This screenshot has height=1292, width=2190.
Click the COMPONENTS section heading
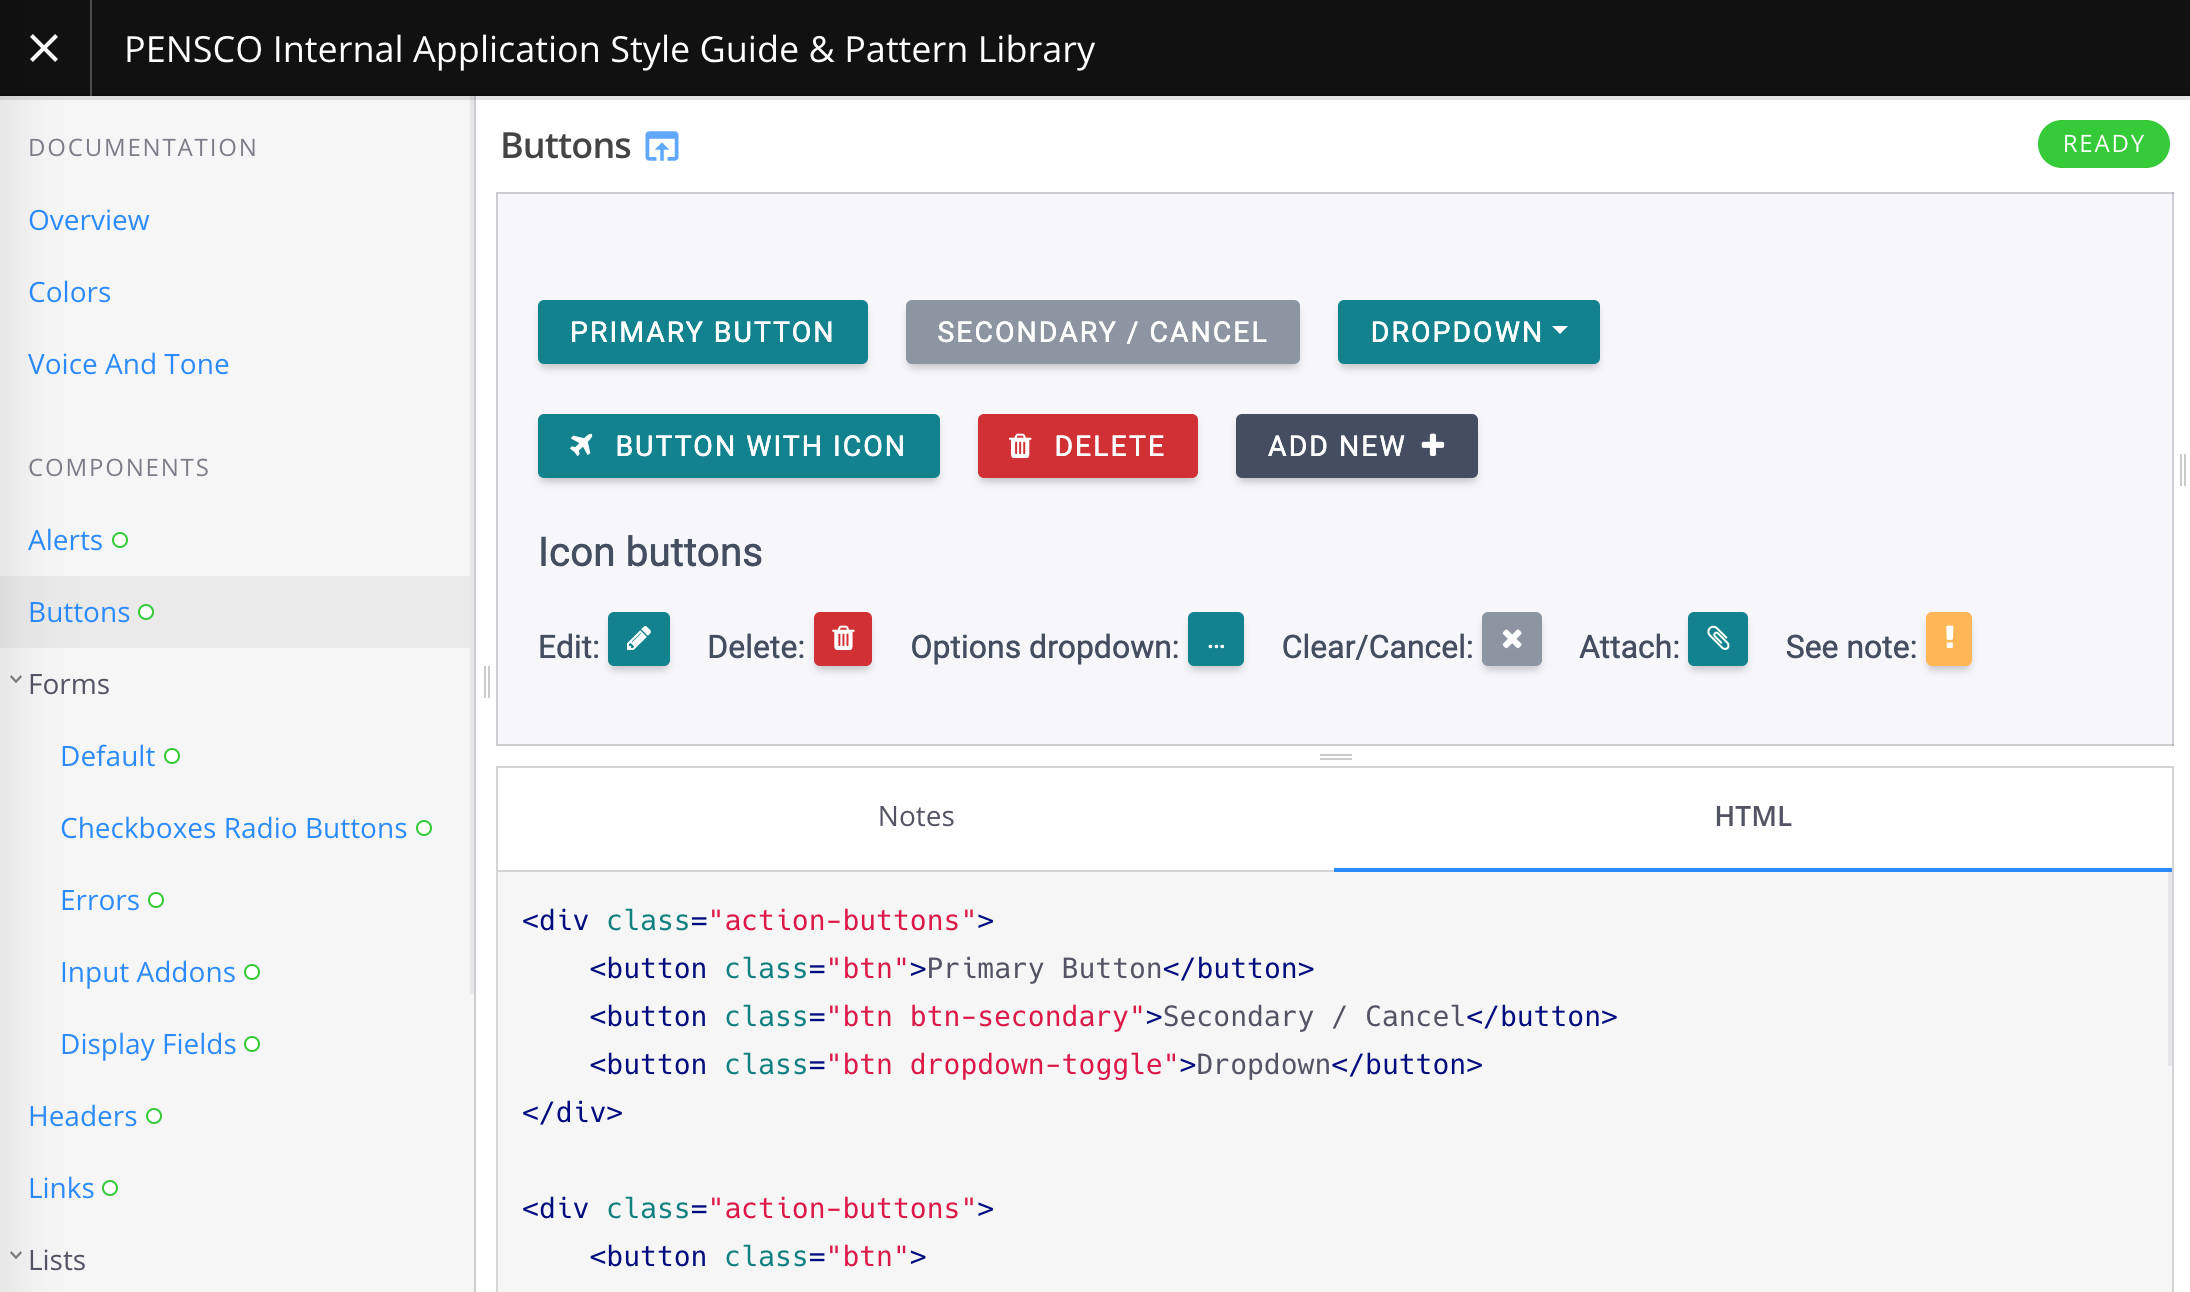point(119,468)
